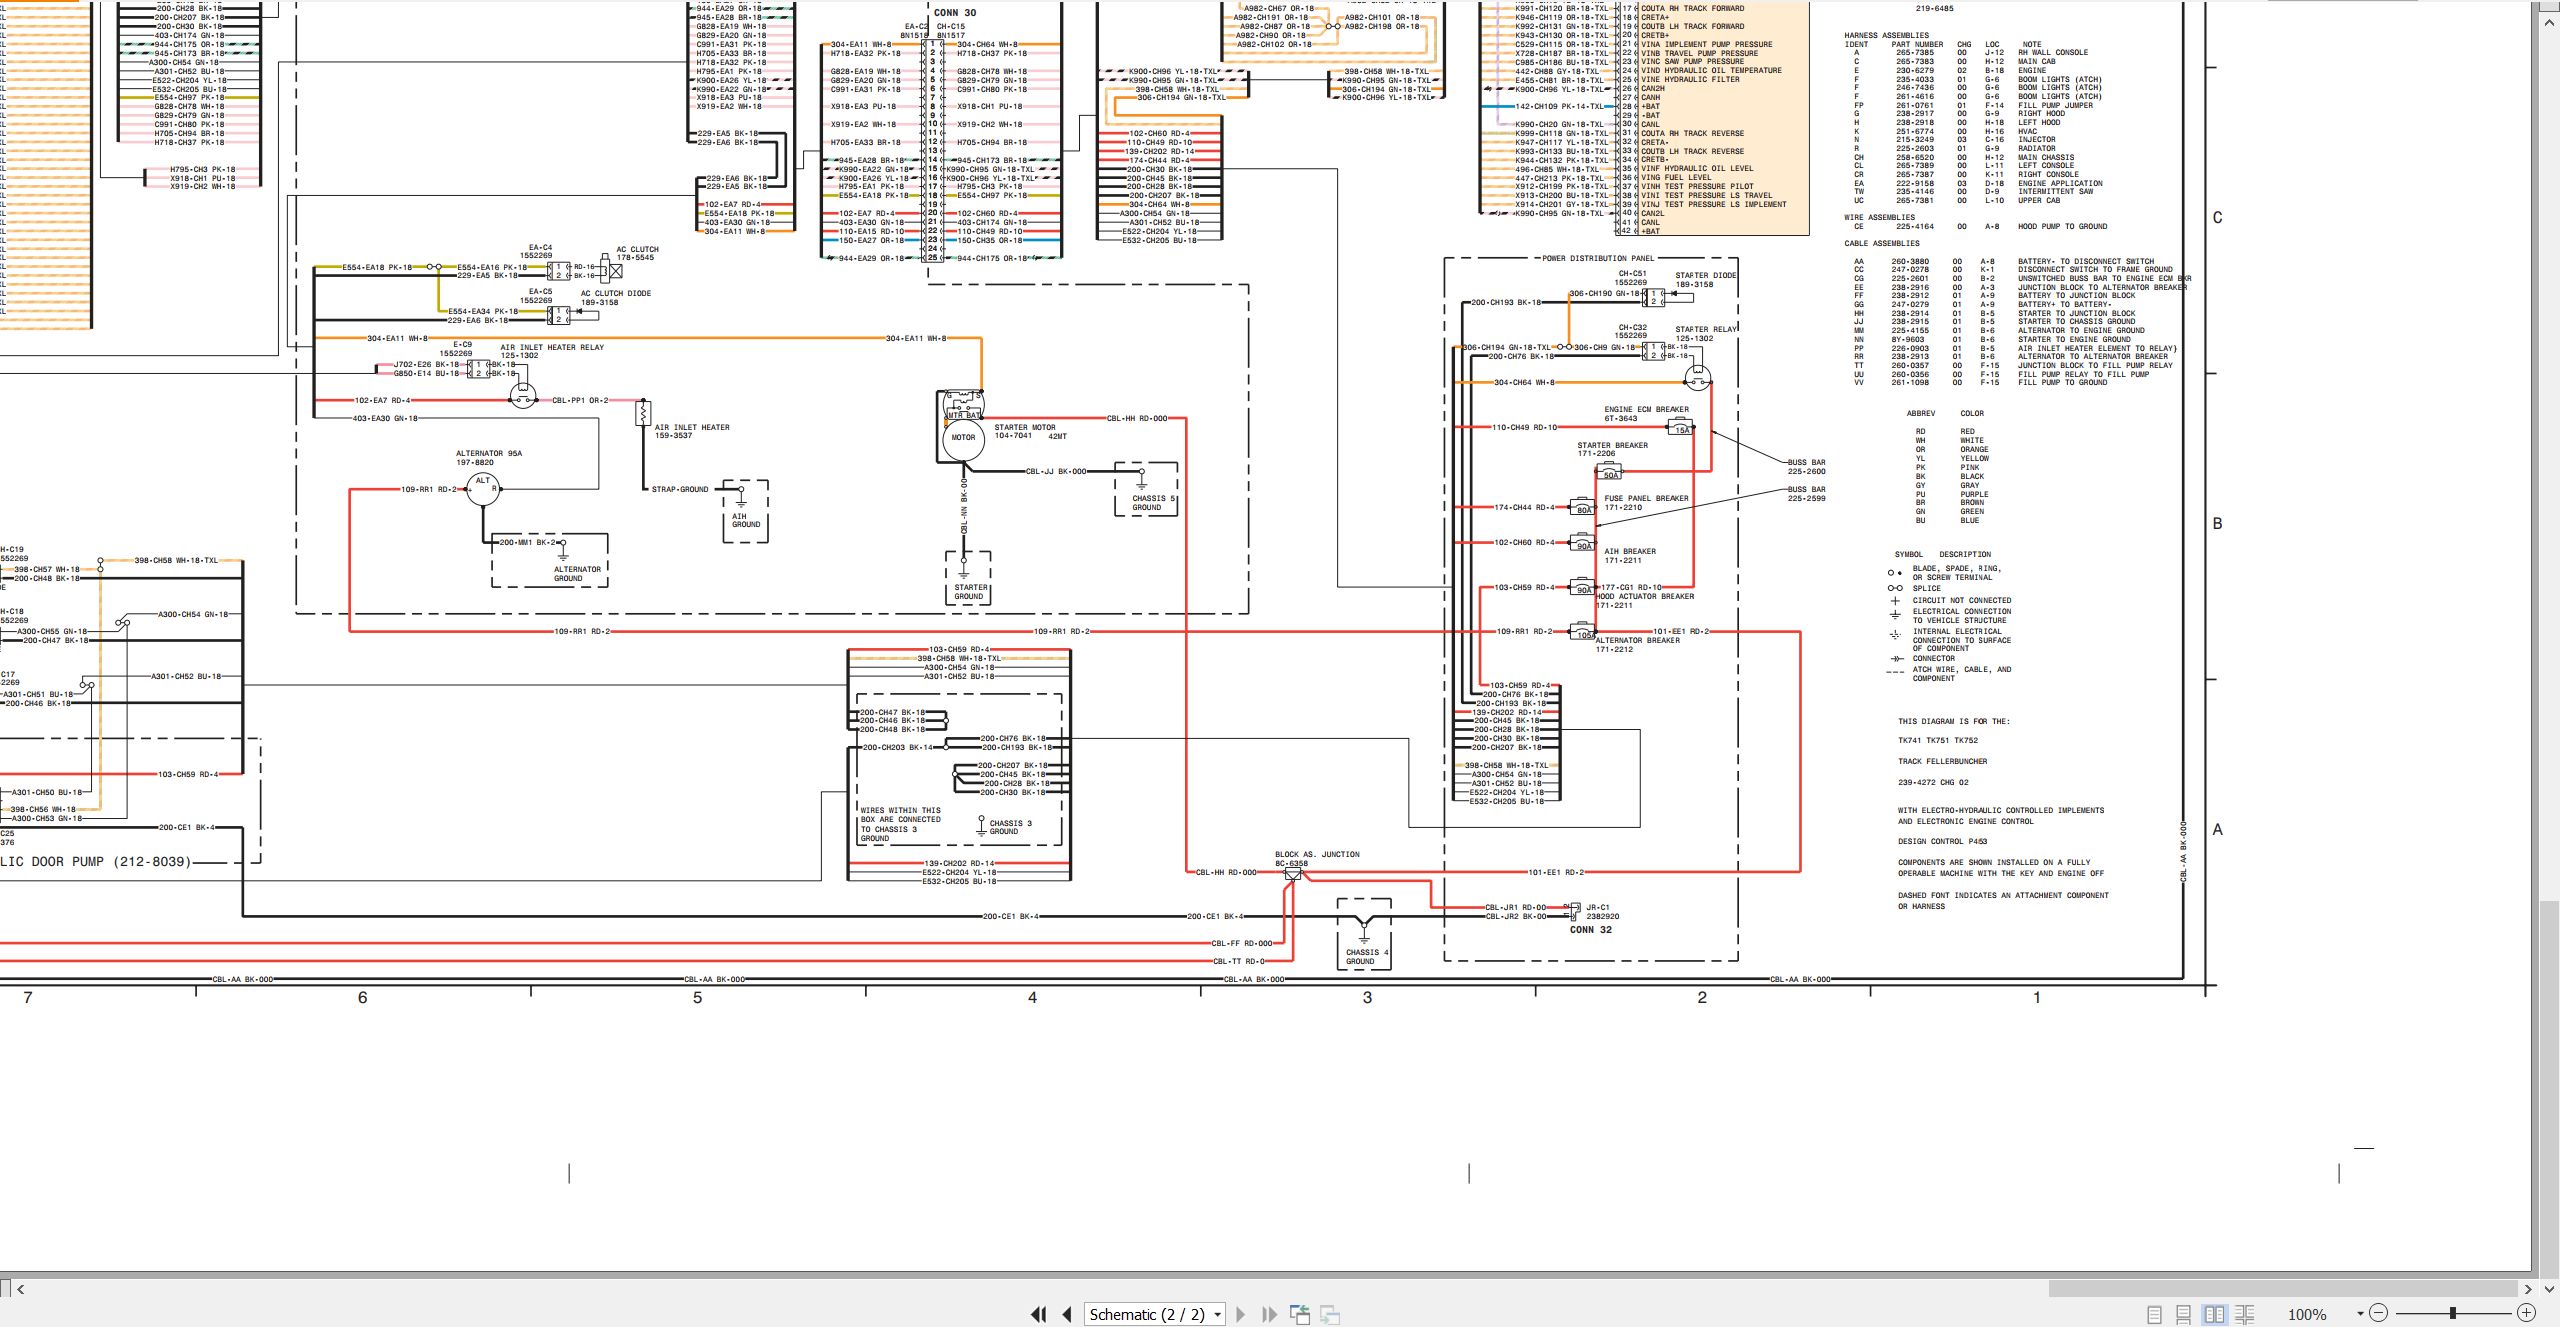The width and height of the screenshot is (2560, 1327).
Task: Switch to two-page continuous scrolling view
Action: click(2245, 1314)
